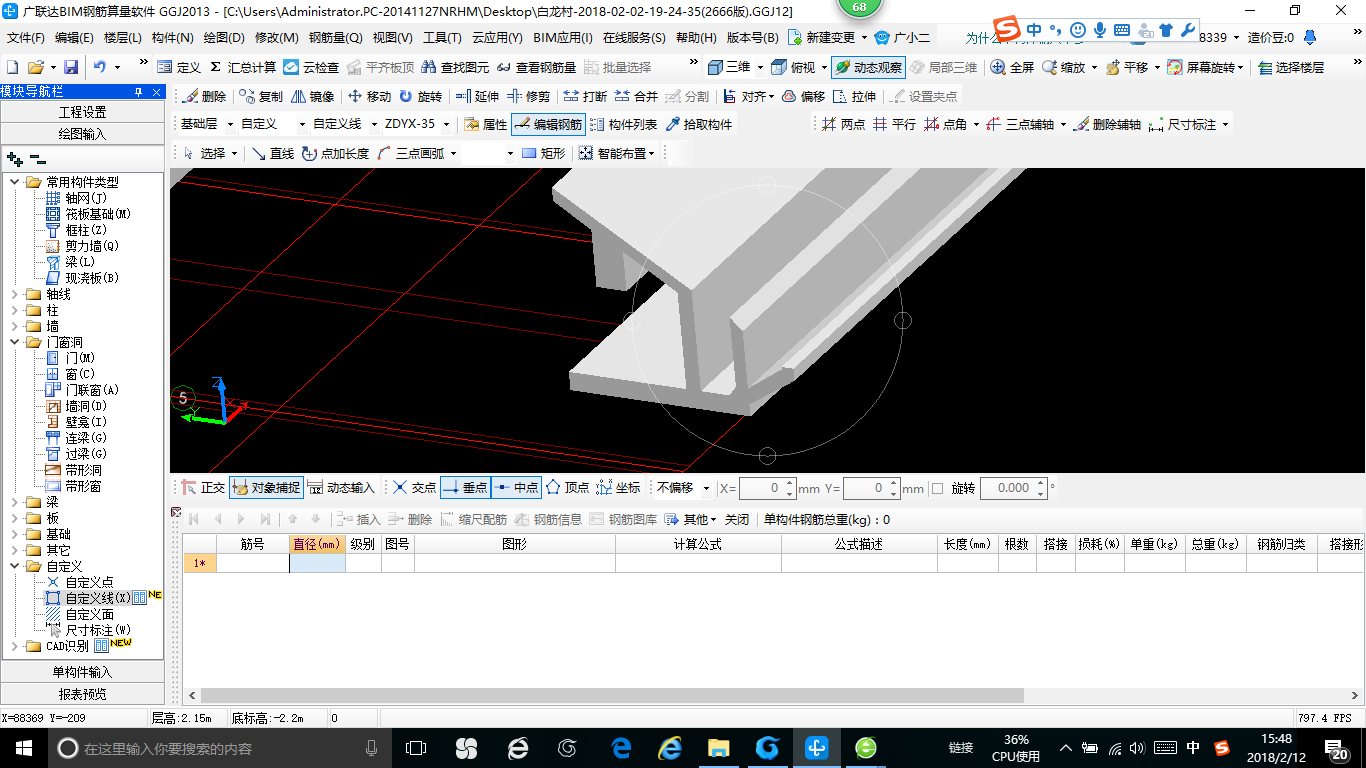Toggle 编辑钢筋 edit rebar mode
Viewport: 1366px width, 768px height.
548,124
